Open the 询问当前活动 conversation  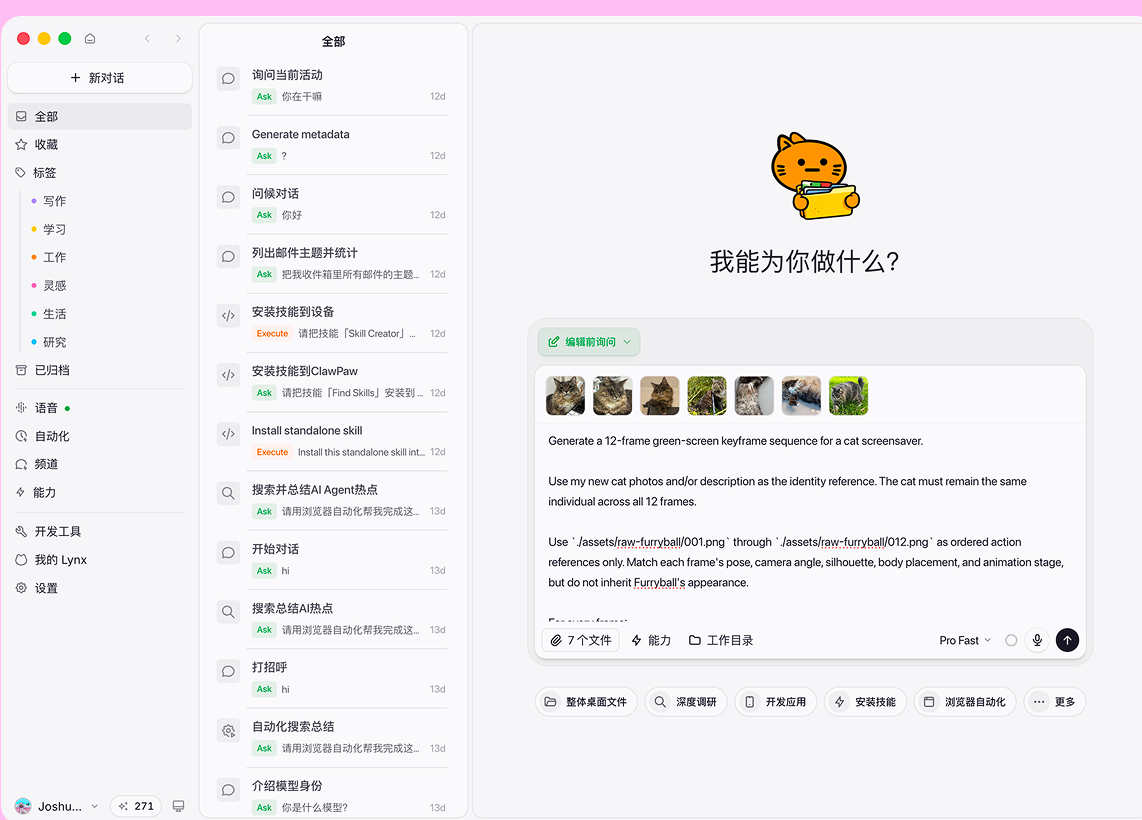pos(334,85)
